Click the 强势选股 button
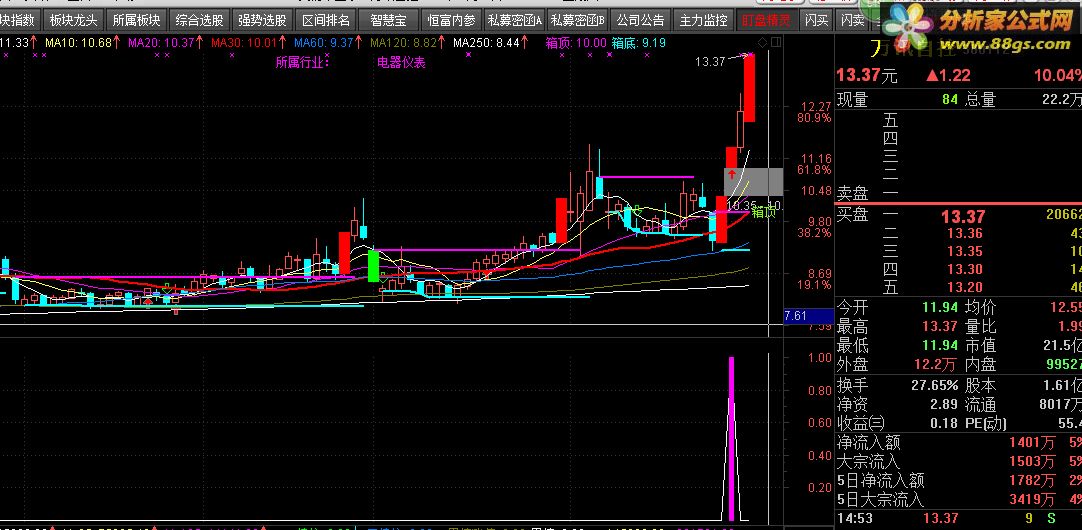 (262, 20)
